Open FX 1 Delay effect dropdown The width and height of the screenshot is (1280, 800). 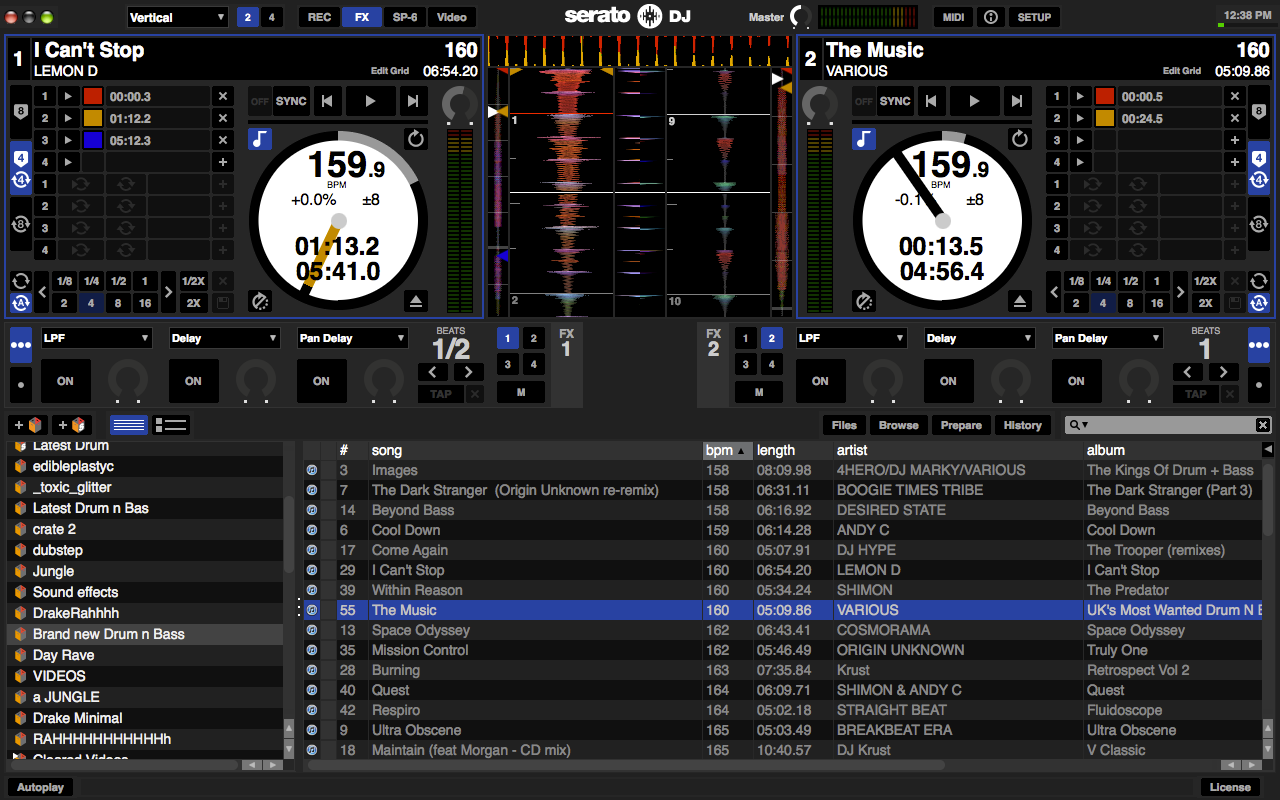pos(225,338)
